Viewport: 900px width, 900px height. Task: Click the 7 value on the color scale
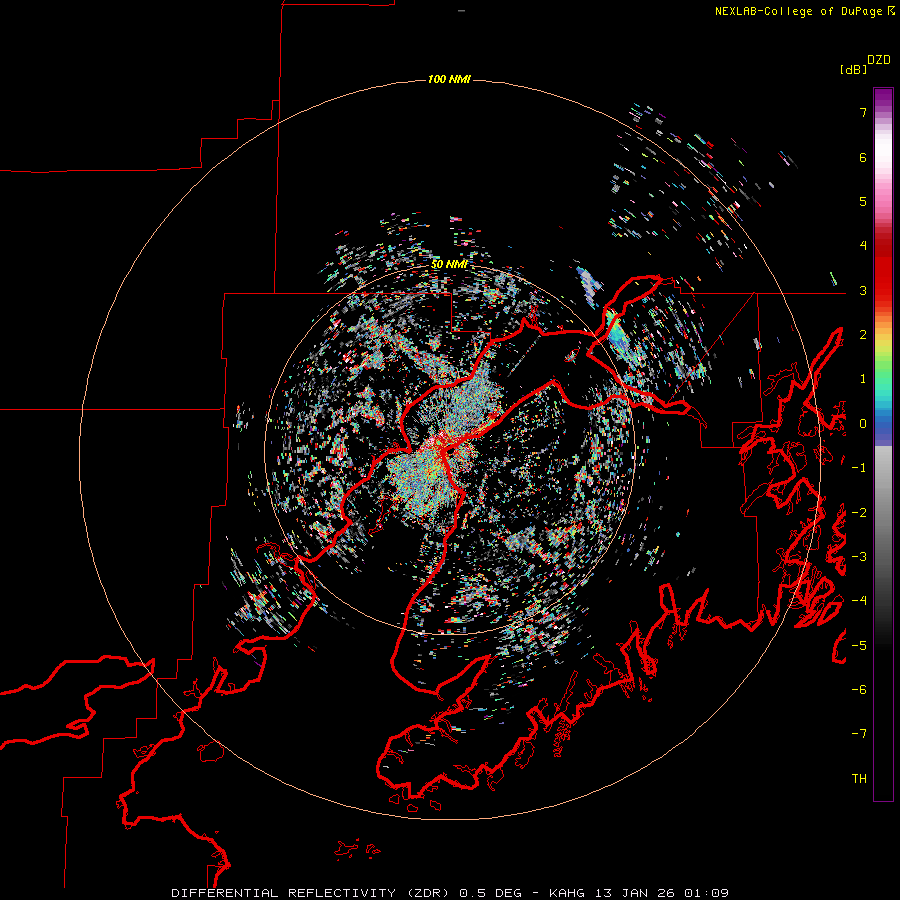(863, 112)
